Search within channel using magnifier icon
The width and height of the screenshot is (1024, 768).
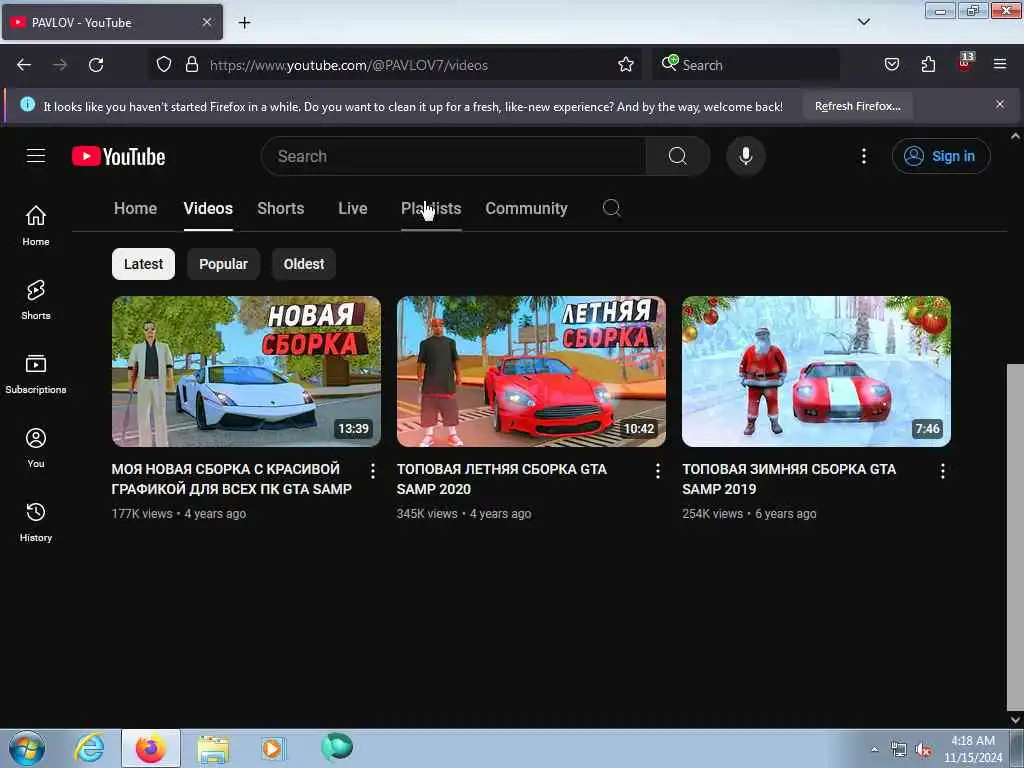(x=612, y=208)
